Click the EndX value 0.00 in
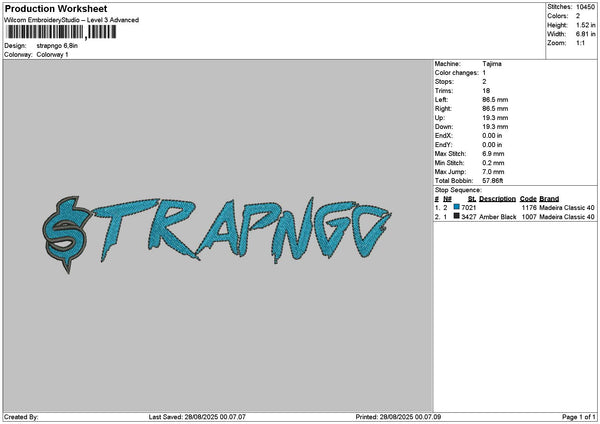Image resolution: width=600 pixels, height=424 pixels. [x=492, y=135]
